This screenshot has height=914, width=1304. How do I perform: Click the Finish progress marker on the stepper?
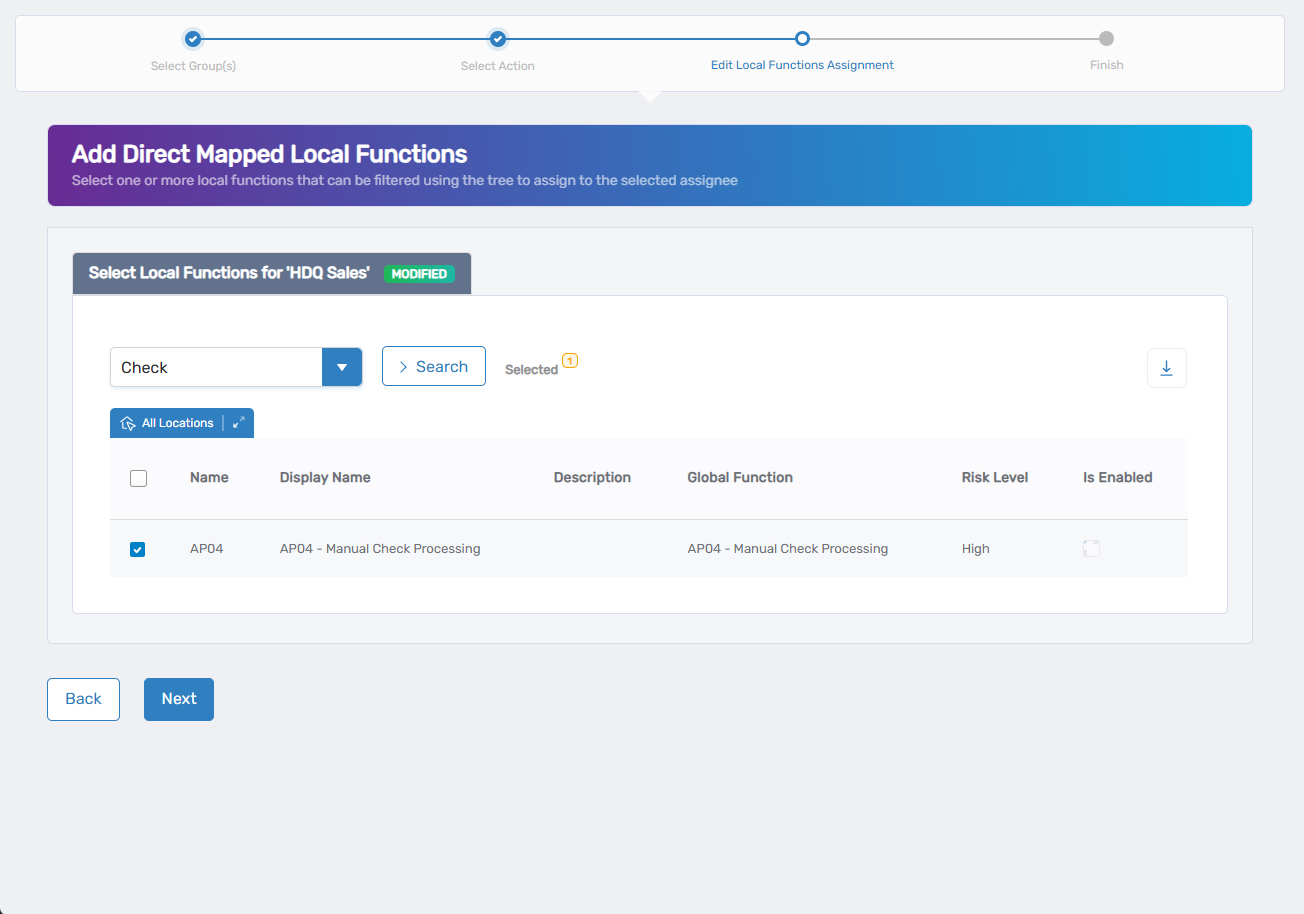tap(1106, 39)
